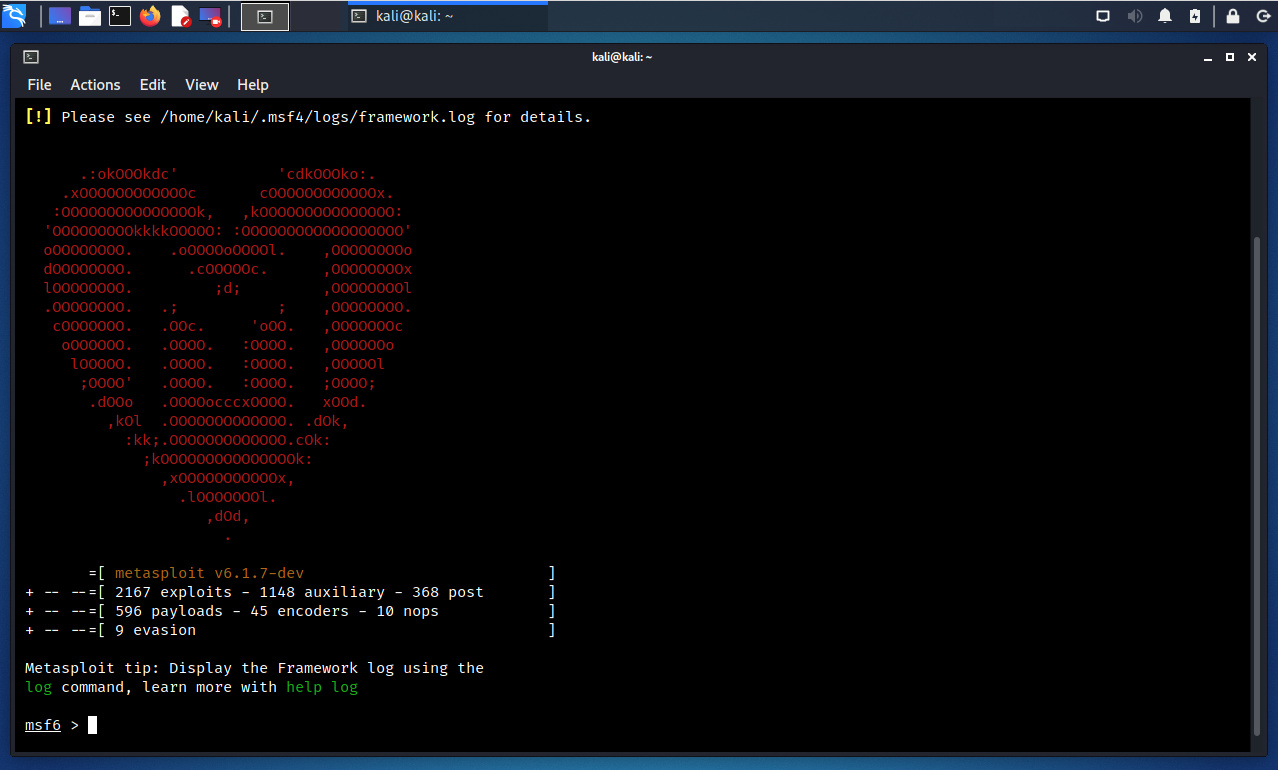Click the screen recorder panel icon
The image size is (1278, 770).
[x=210, y=16]
